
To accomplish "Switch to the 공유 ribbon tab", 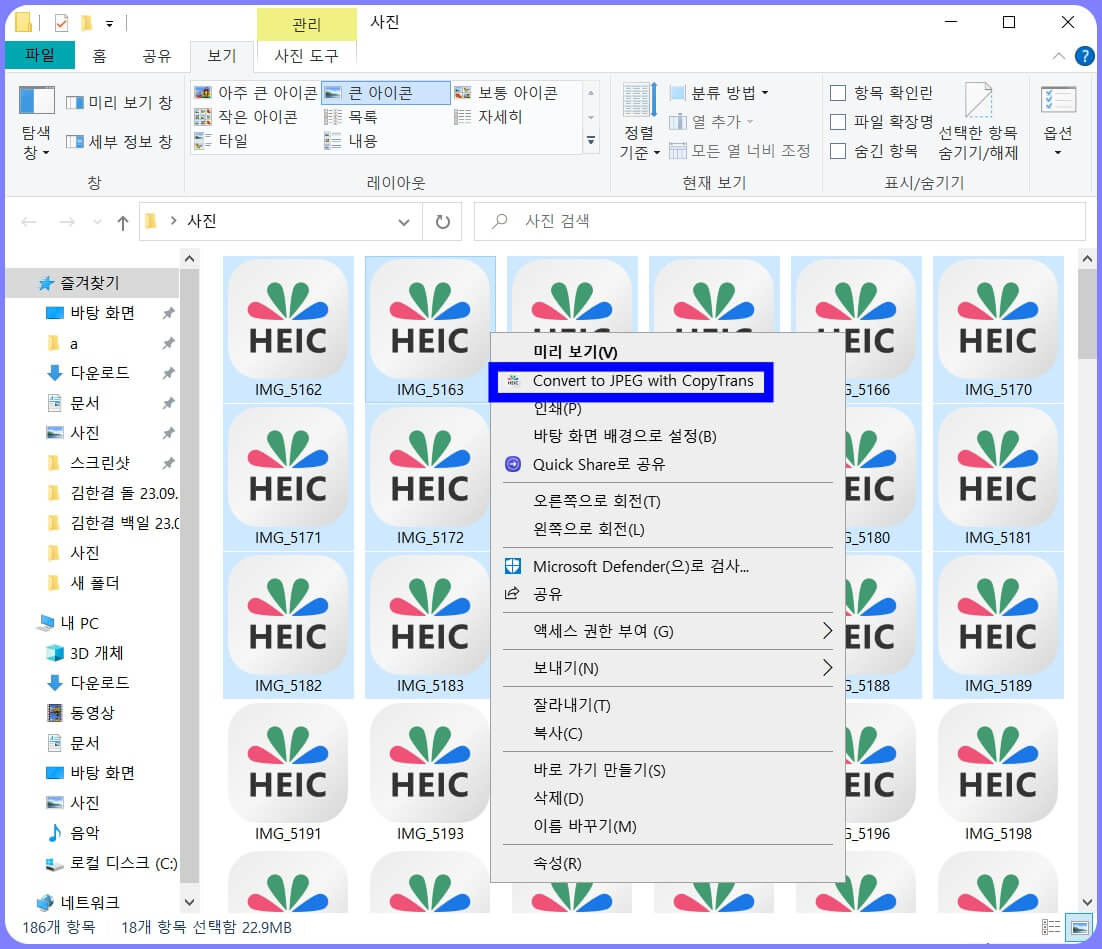I will coord(157,56).
